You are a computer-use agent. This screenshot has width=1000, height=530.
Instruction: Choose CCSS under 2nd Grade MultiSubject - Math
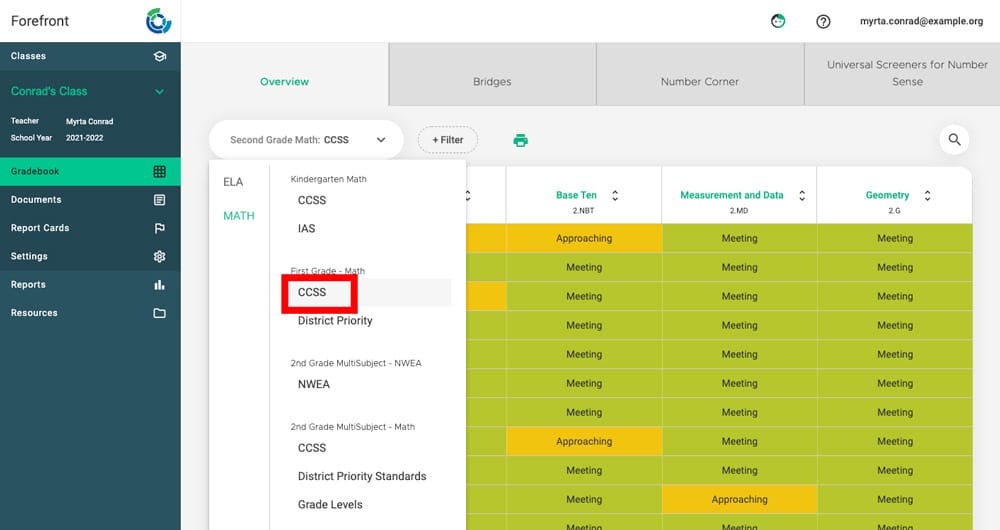(312, 448)
